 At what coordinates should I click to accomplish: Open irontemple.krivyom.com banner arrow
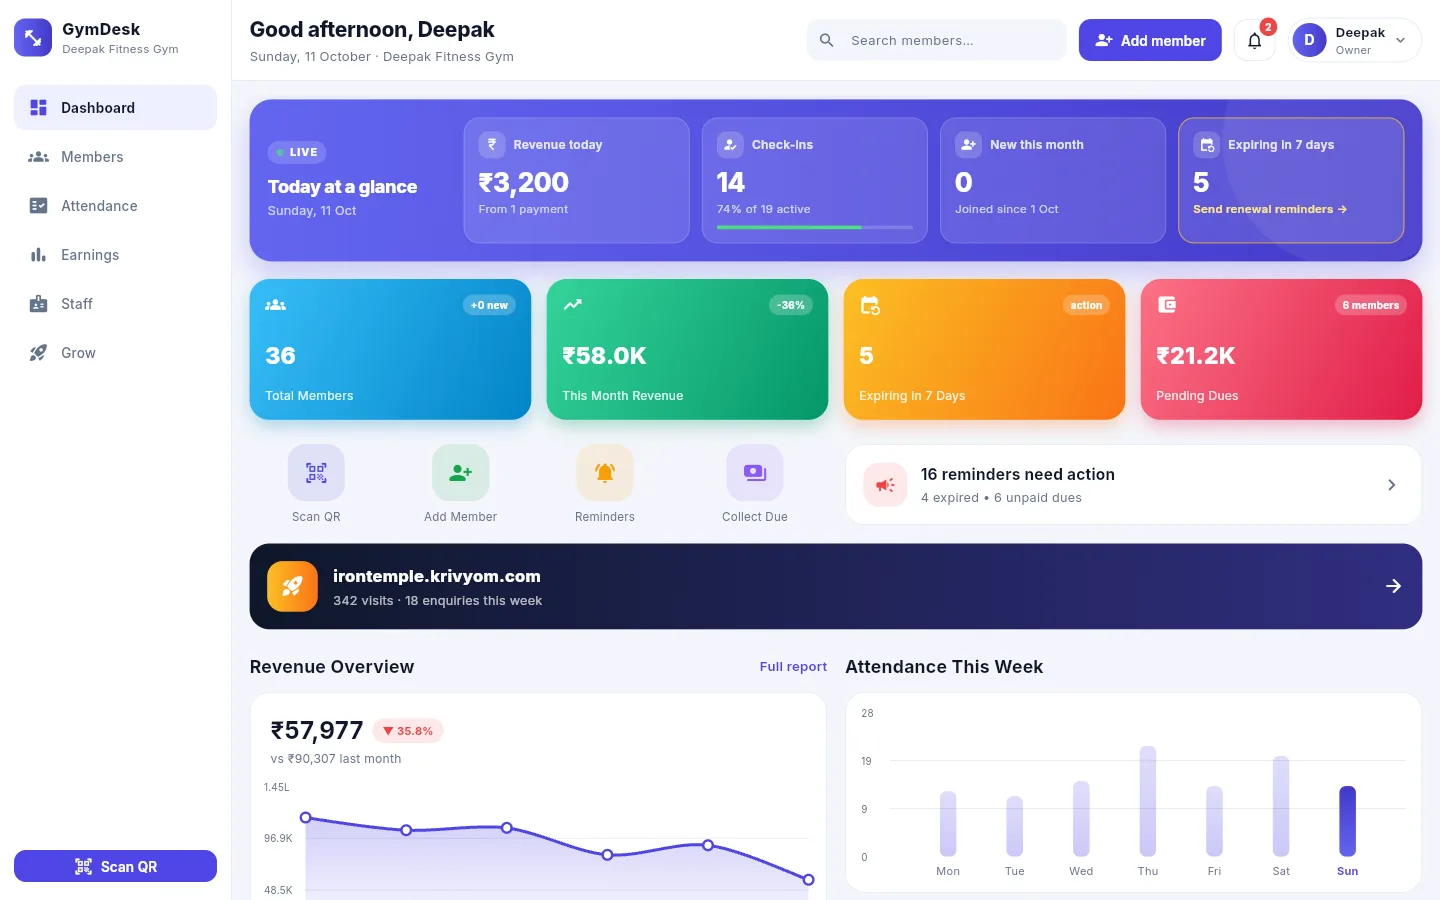coord(1393,586)
